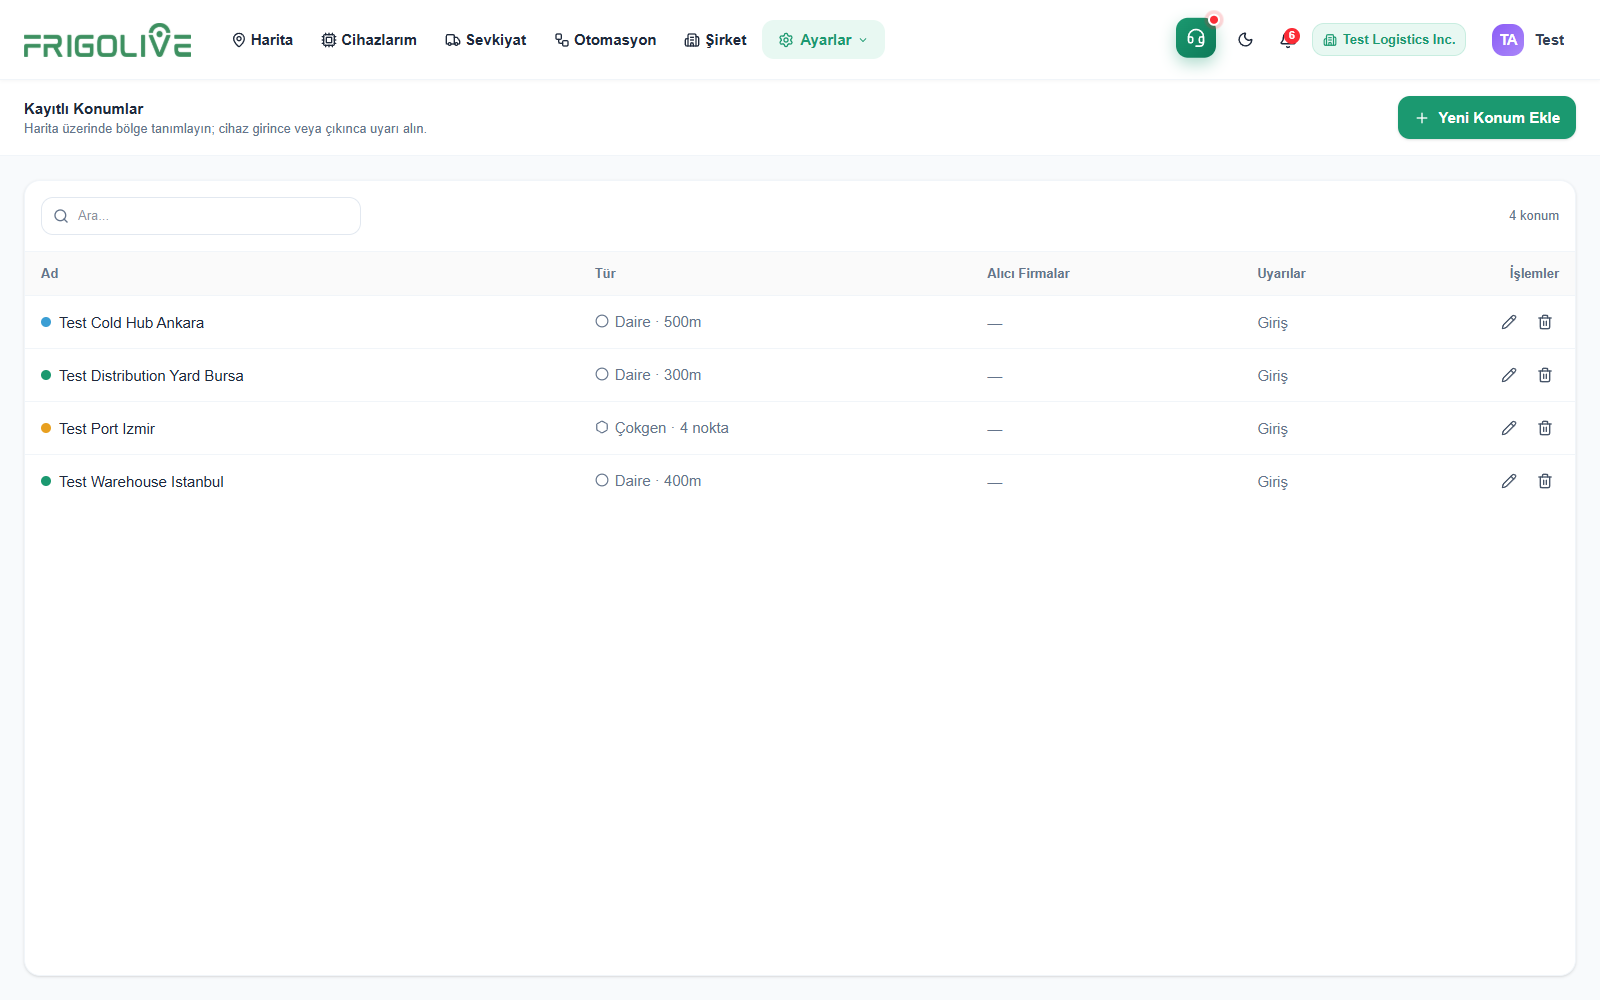Click Giriş alert for Test Port Izmir
Image resolution: width=1600 pixels, height=1000 pixels.
(1272, 429)
